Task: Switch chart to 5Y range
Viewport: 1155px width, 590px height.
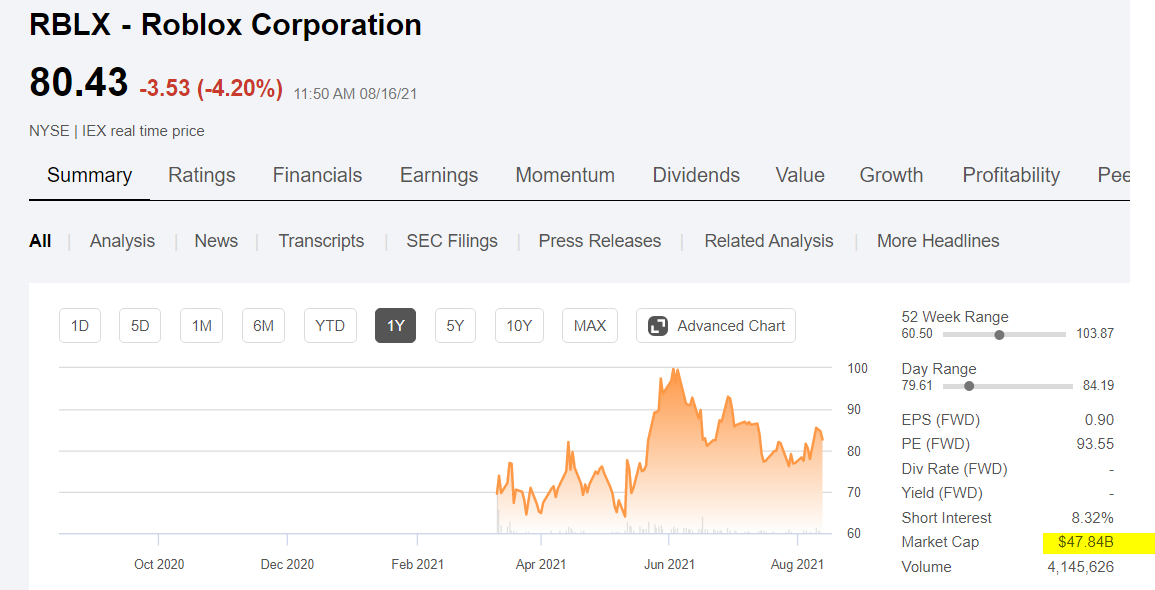Action: [455, 326]
